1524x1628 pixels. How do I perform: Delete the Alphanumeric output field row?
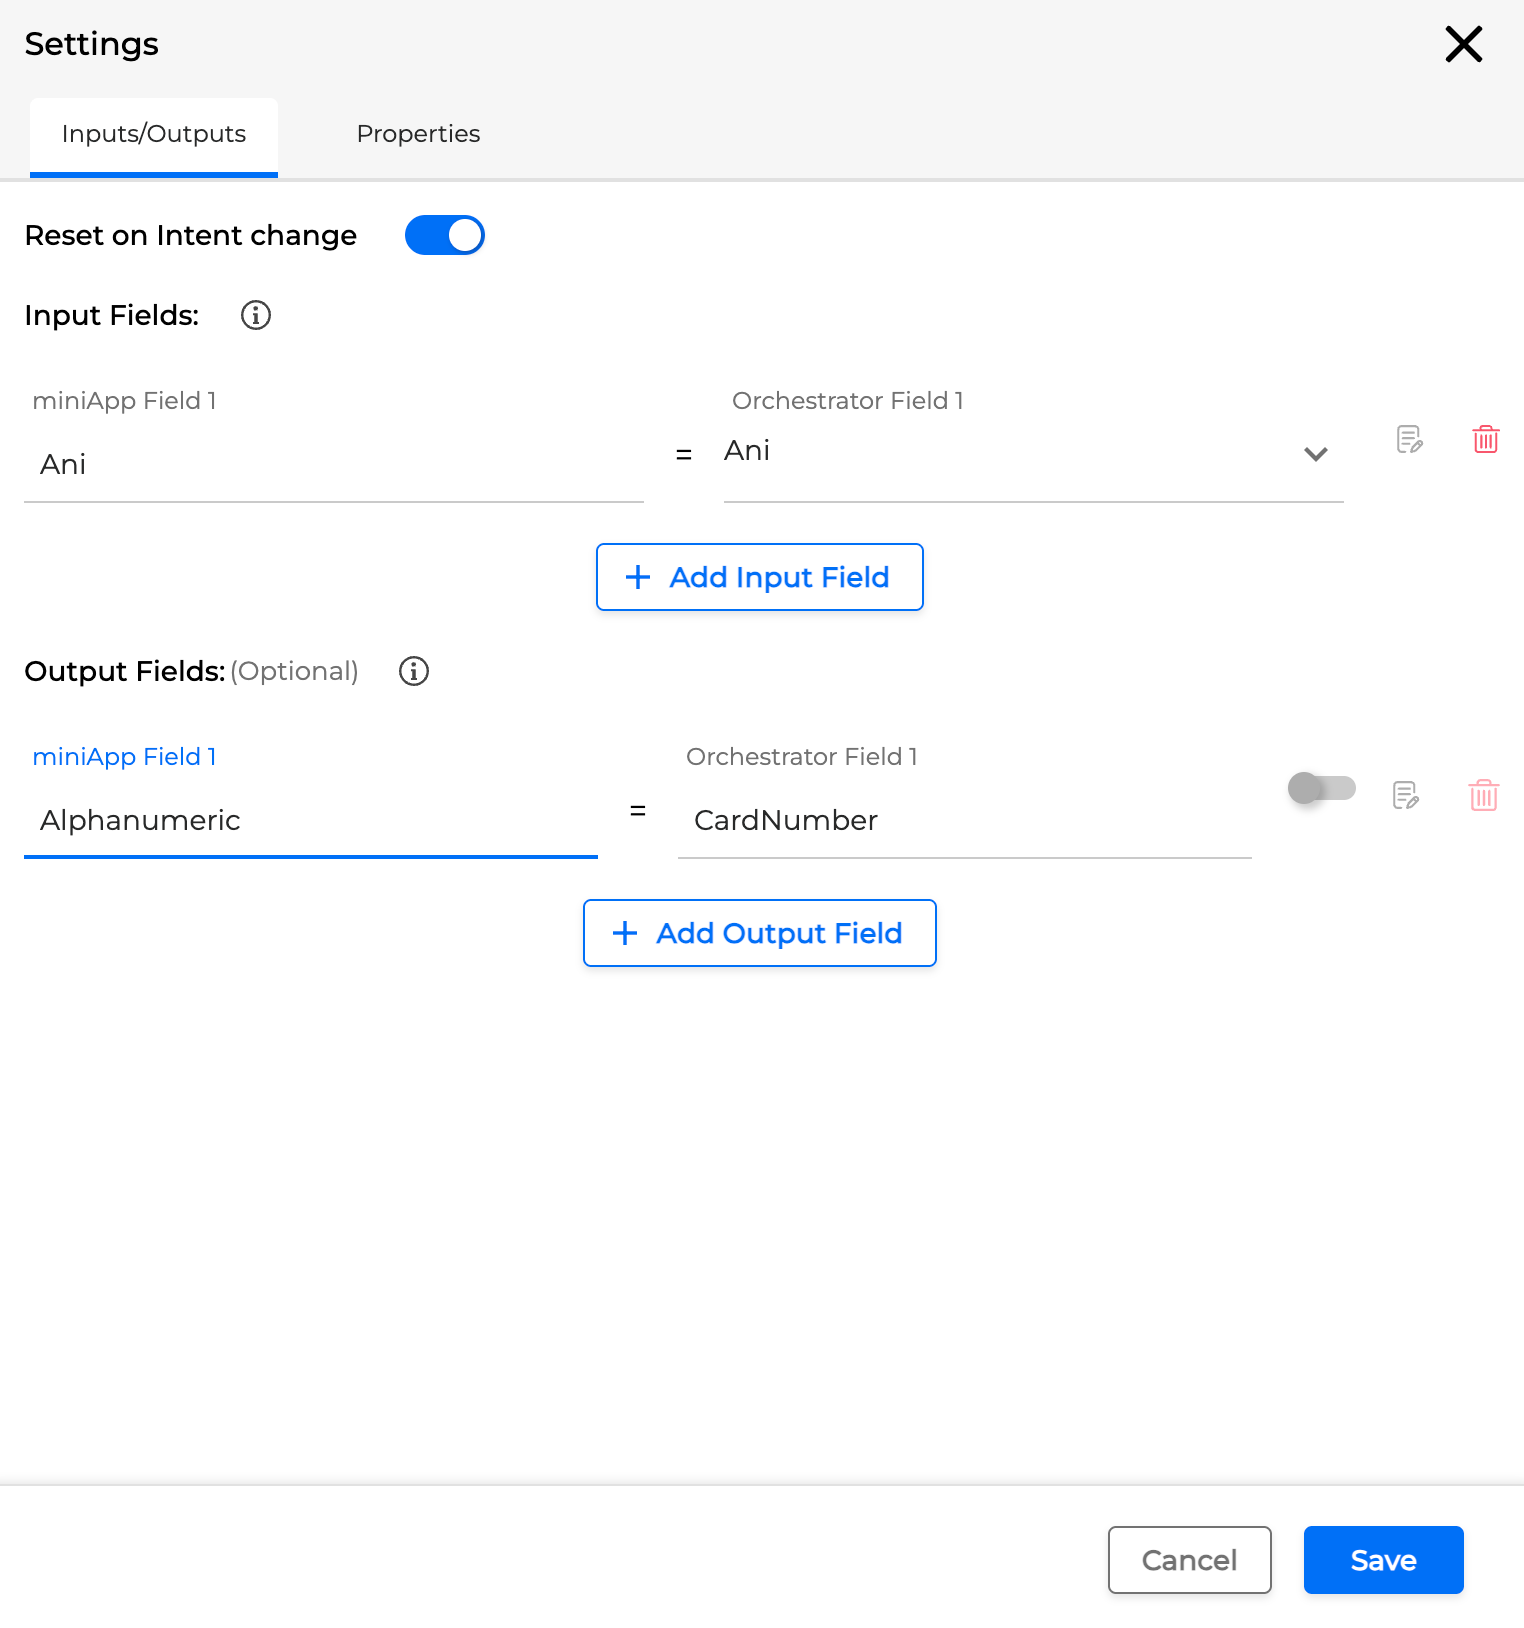click(x=1483, y=795)
